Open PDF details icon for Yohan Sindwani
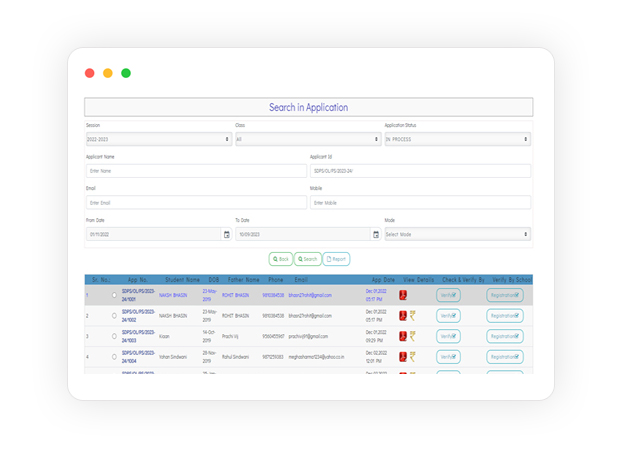The width and height of the screenshot is (622, 450). pos(403,357)
